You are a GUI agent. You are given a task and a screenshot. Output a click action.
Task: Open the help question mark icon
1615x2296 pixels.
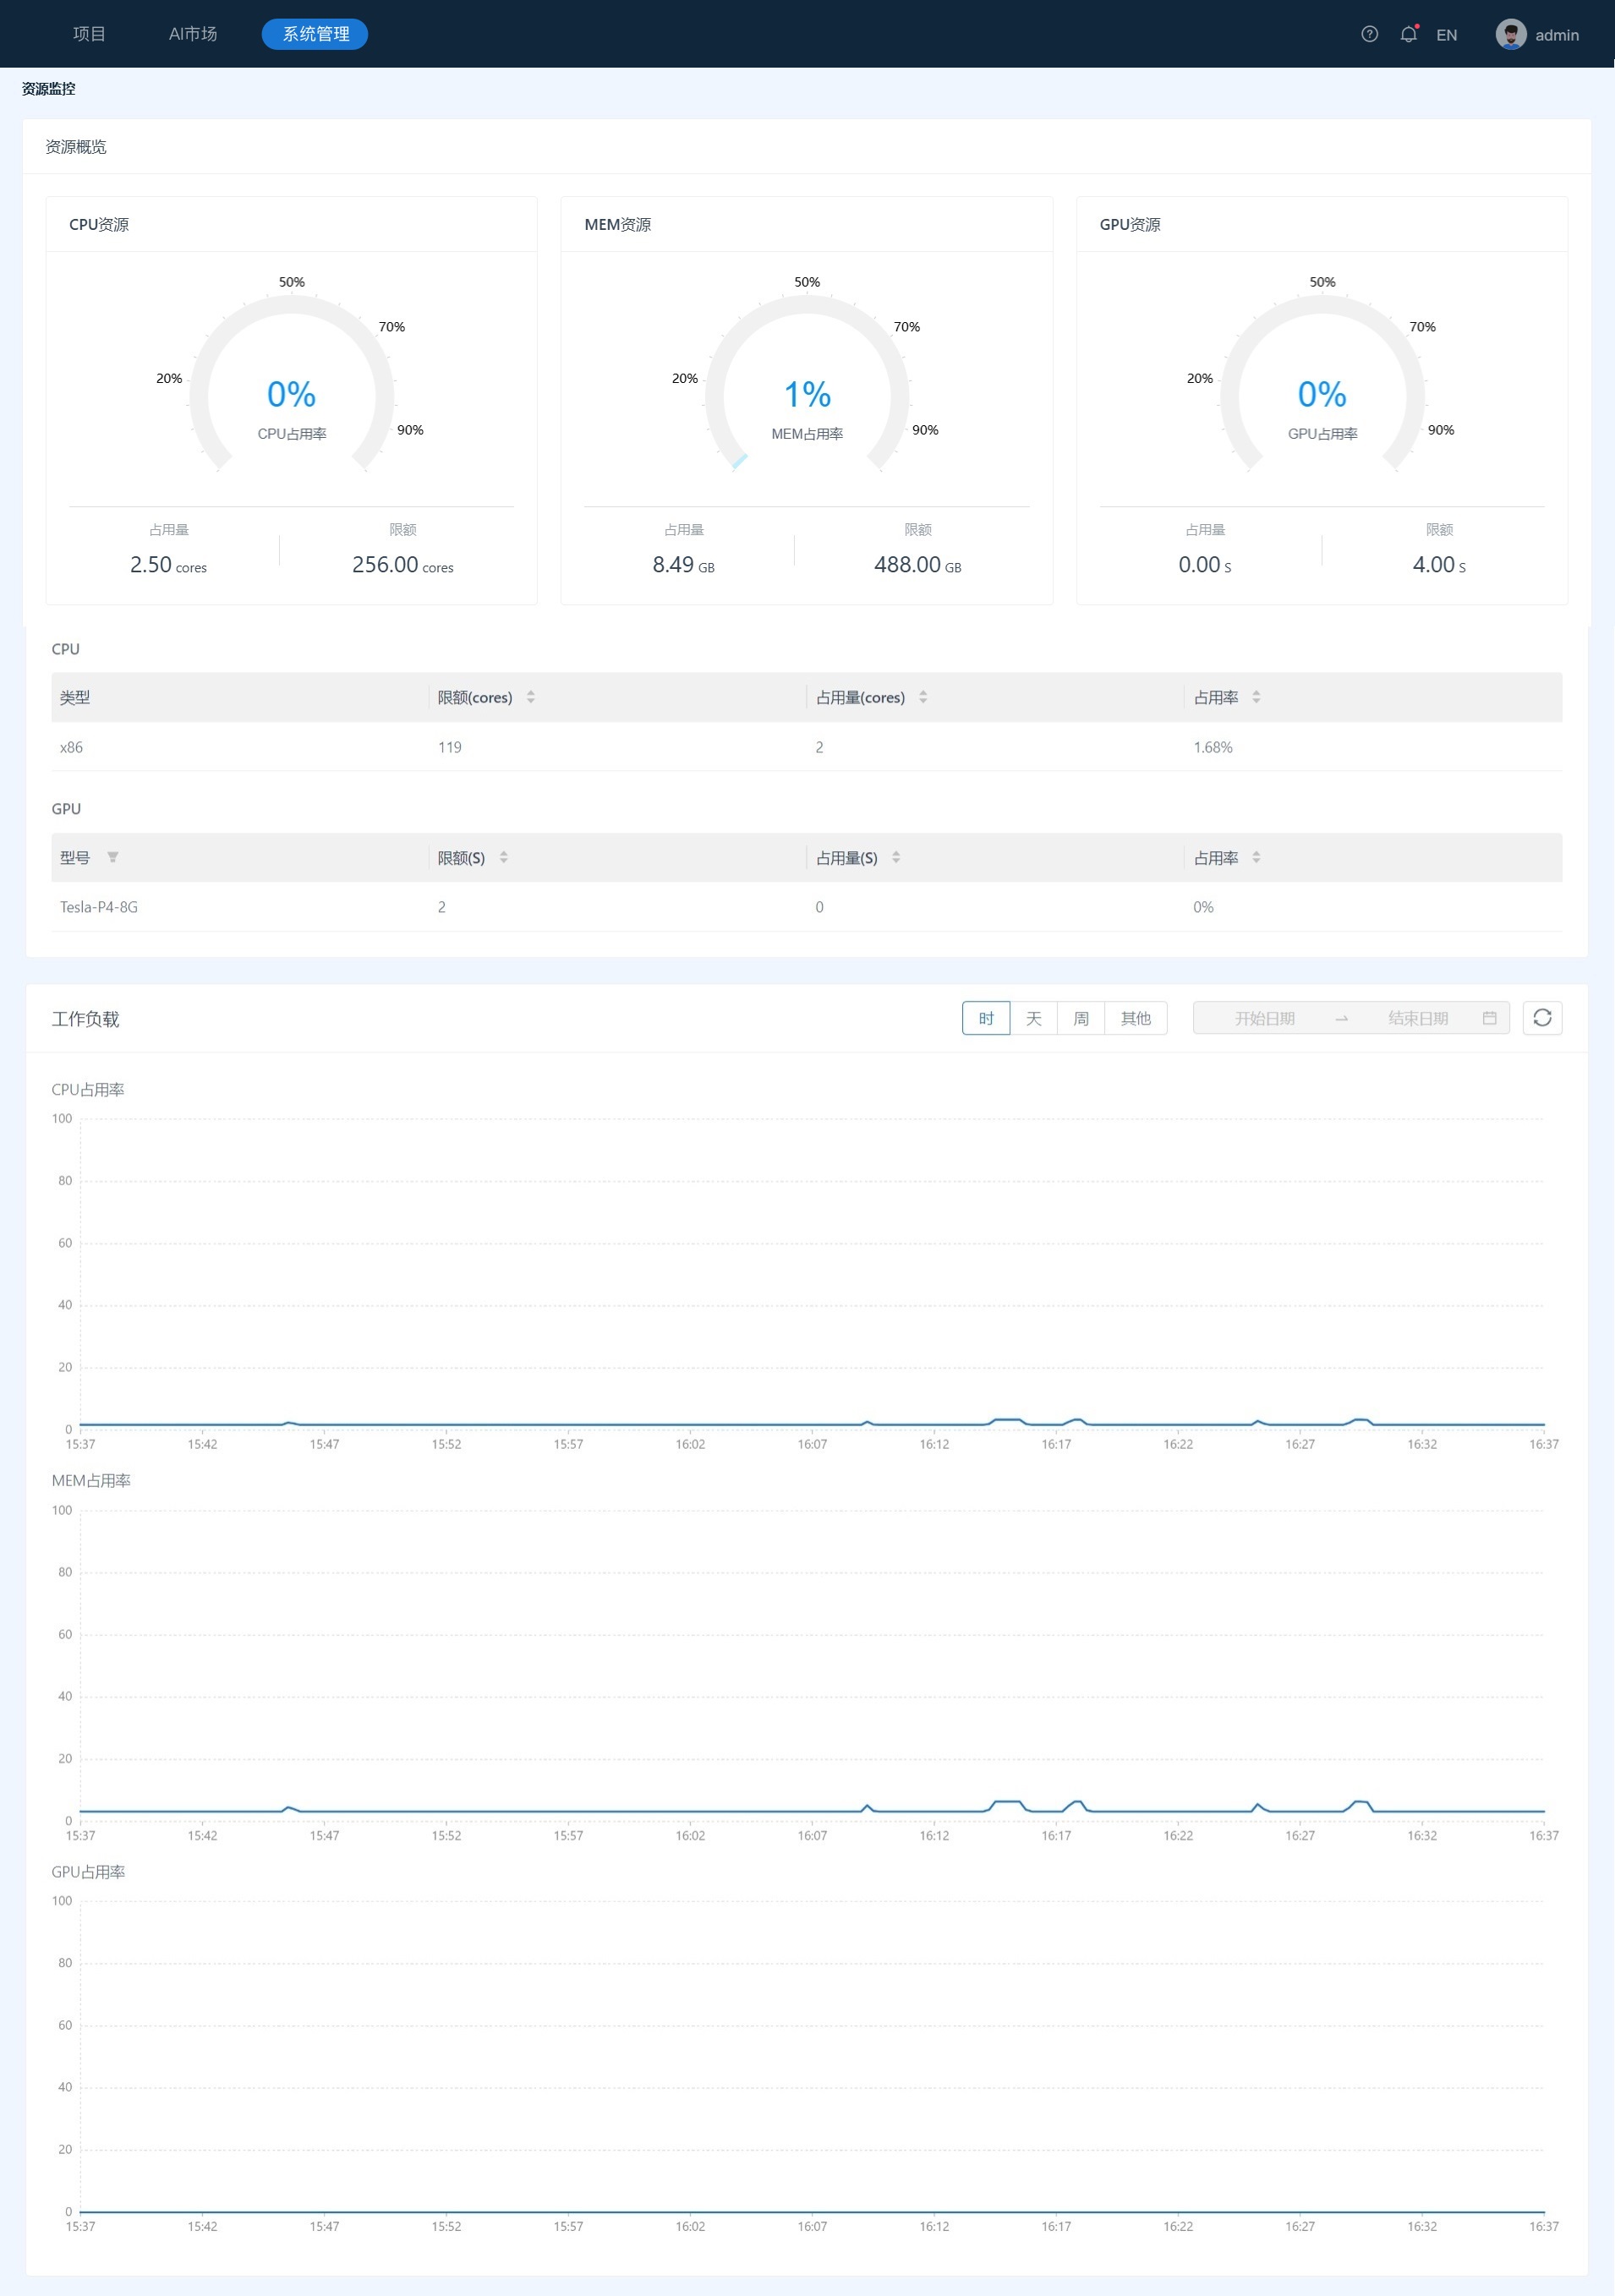[1369, 34]
